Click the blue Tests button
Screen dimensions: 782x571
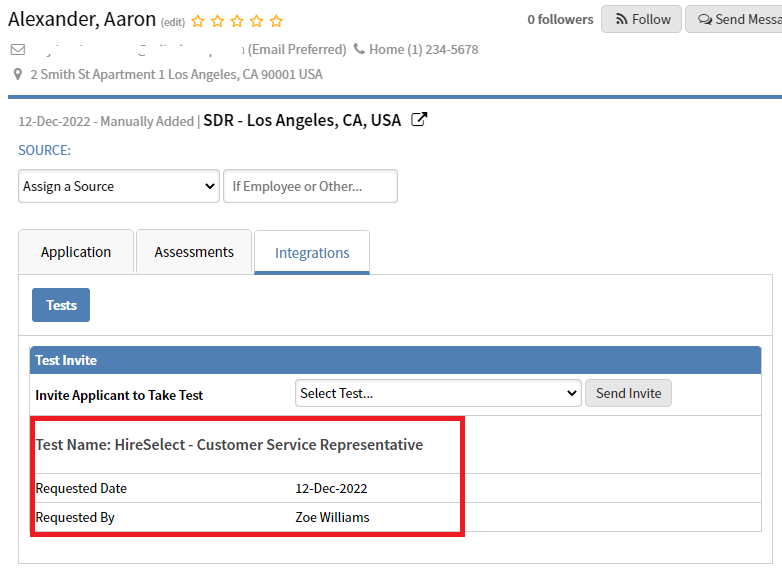click(x=61, y=305)
